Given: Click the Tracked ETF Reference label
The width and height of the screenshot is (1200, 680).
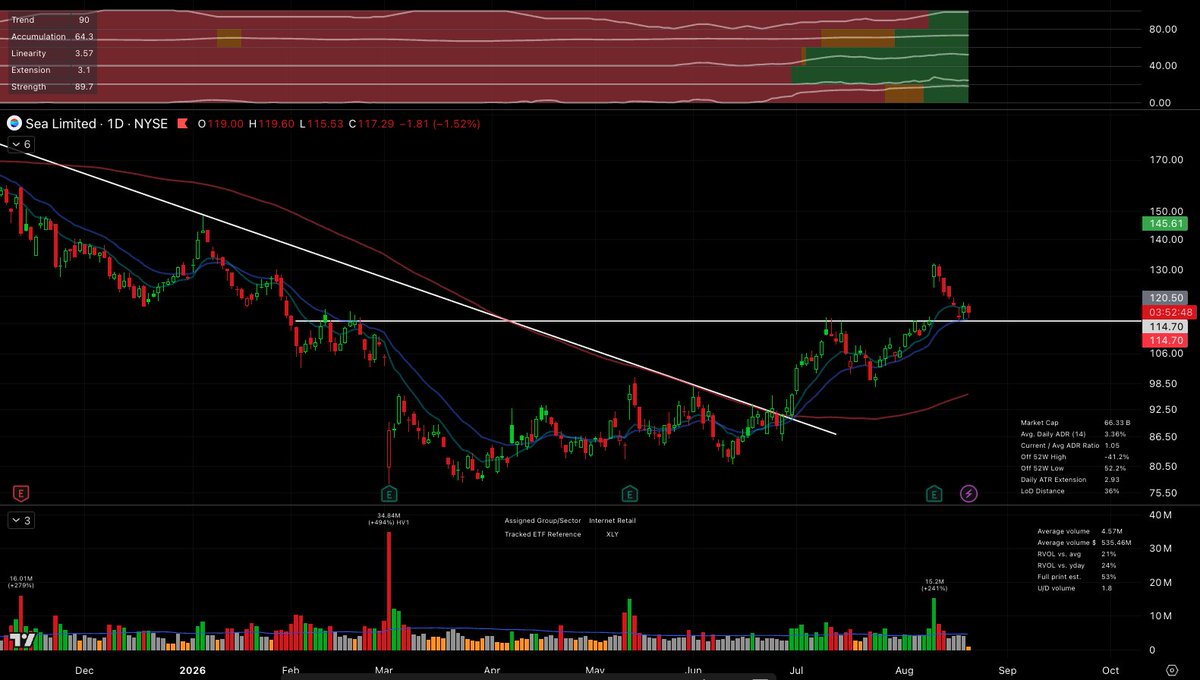Looking at the screenshot, I should 542,534.
